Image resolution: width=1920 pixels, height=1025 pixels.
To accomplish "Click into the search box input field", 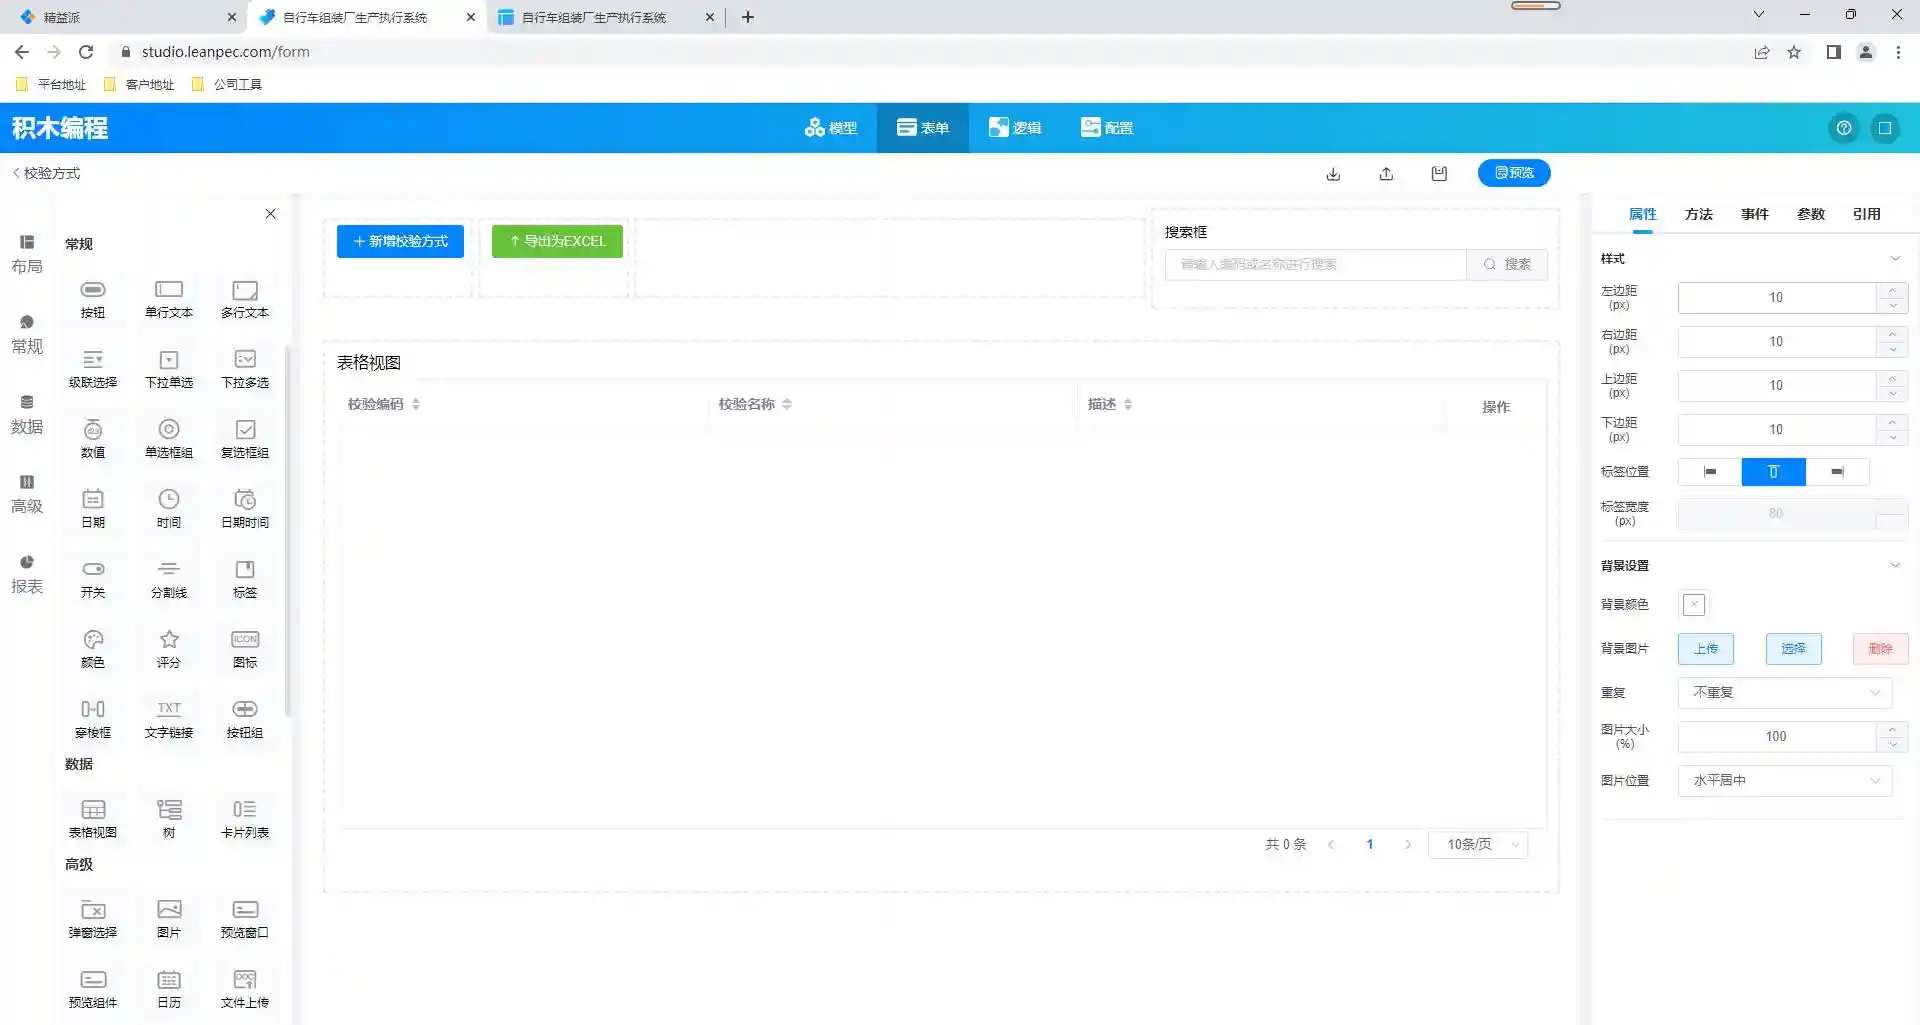I will pyautogui.click(x=1315, y=264).
